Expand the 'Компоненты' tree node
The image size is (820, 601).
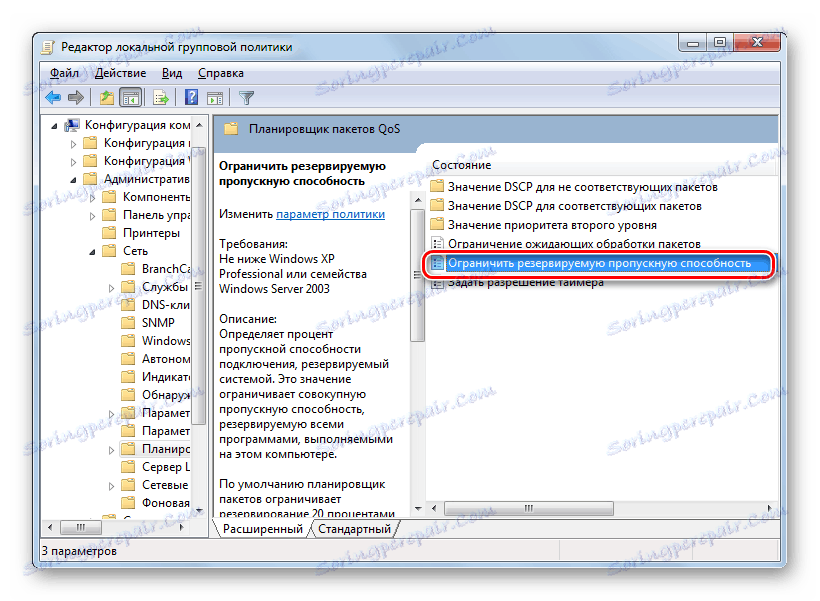coord(92,198)
